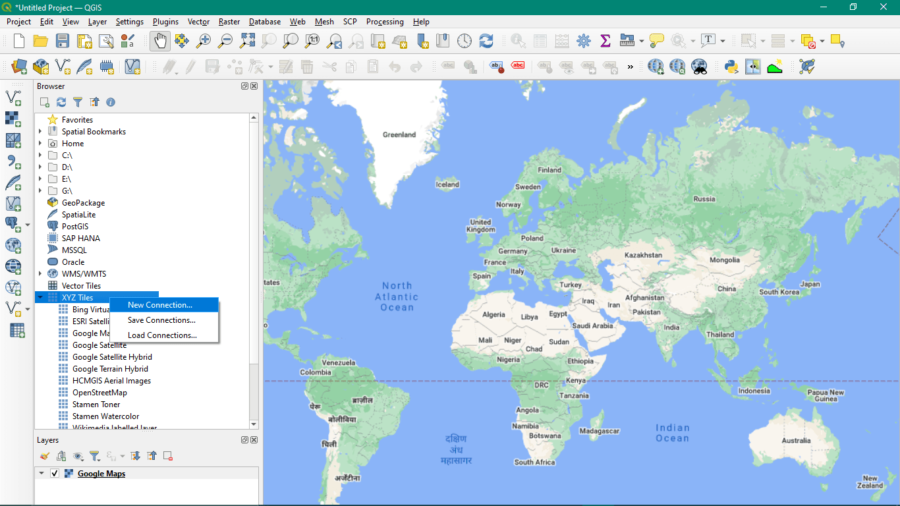Open the Processing Toolbox gear icon
The width and height of the screenshot is (900, 506).
(x=584, y=41)
